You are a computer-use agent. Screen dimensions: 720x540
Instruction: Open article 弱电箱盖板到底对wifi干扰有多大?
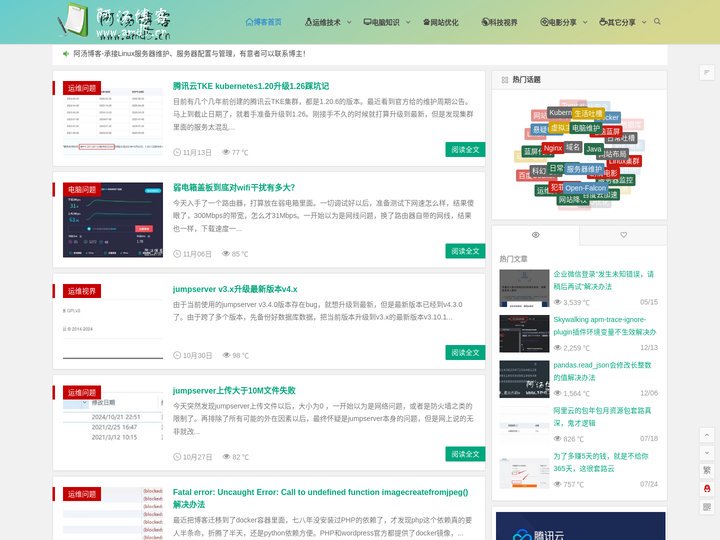click(x=234, y=187)
